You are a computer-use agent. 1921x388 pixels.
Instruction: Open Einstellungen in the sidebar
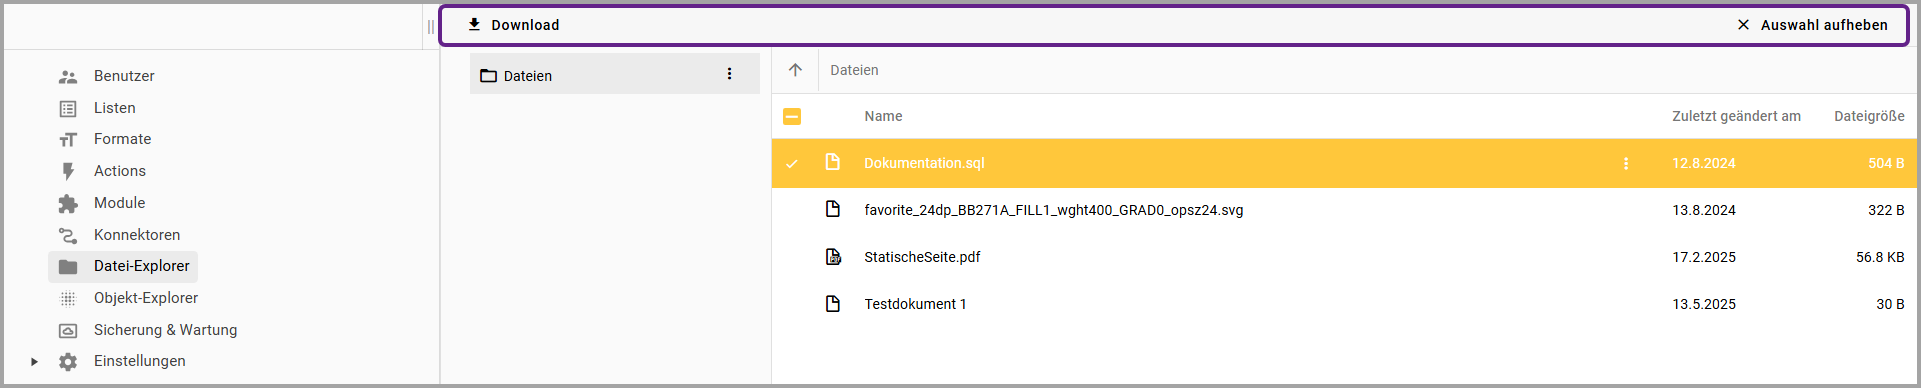coord(139,361)
